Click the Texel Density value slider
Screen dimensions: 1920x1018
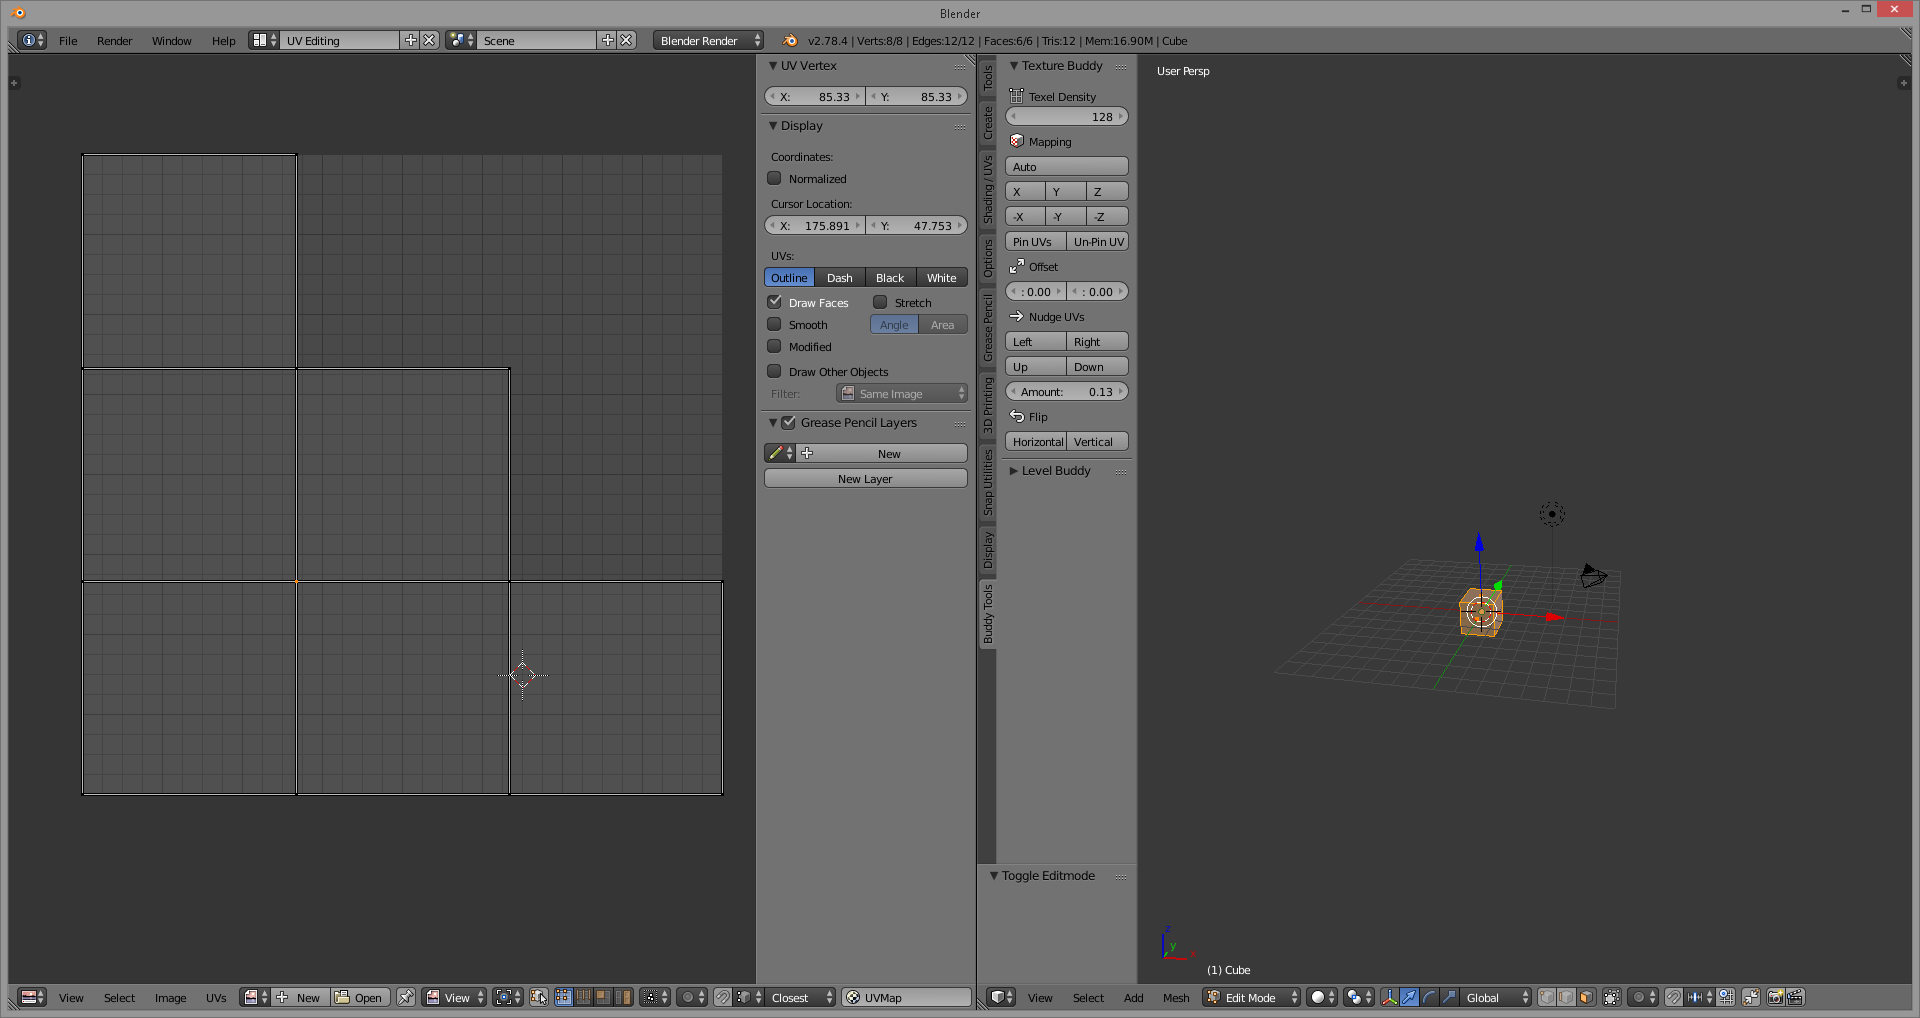click(x=1066, y=117)
